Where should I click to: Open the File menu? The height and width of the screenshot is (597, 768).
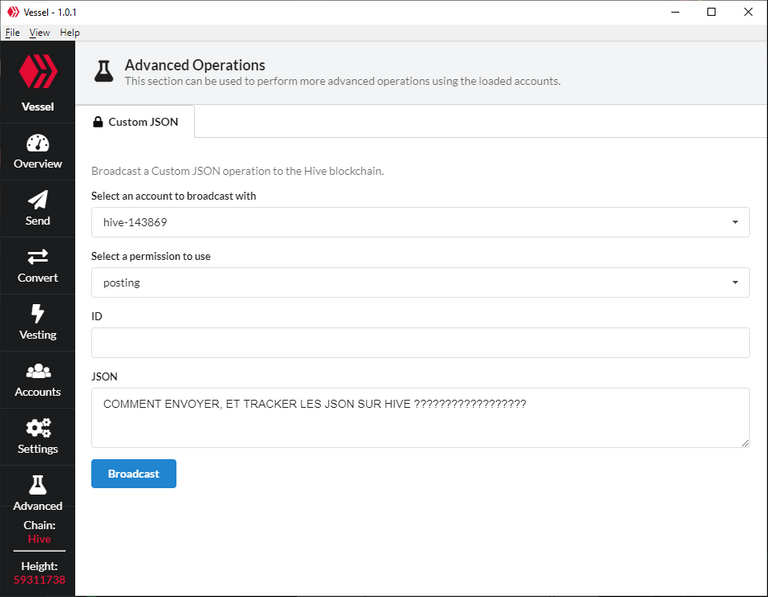pyautogui.click(x=13, y=33)
